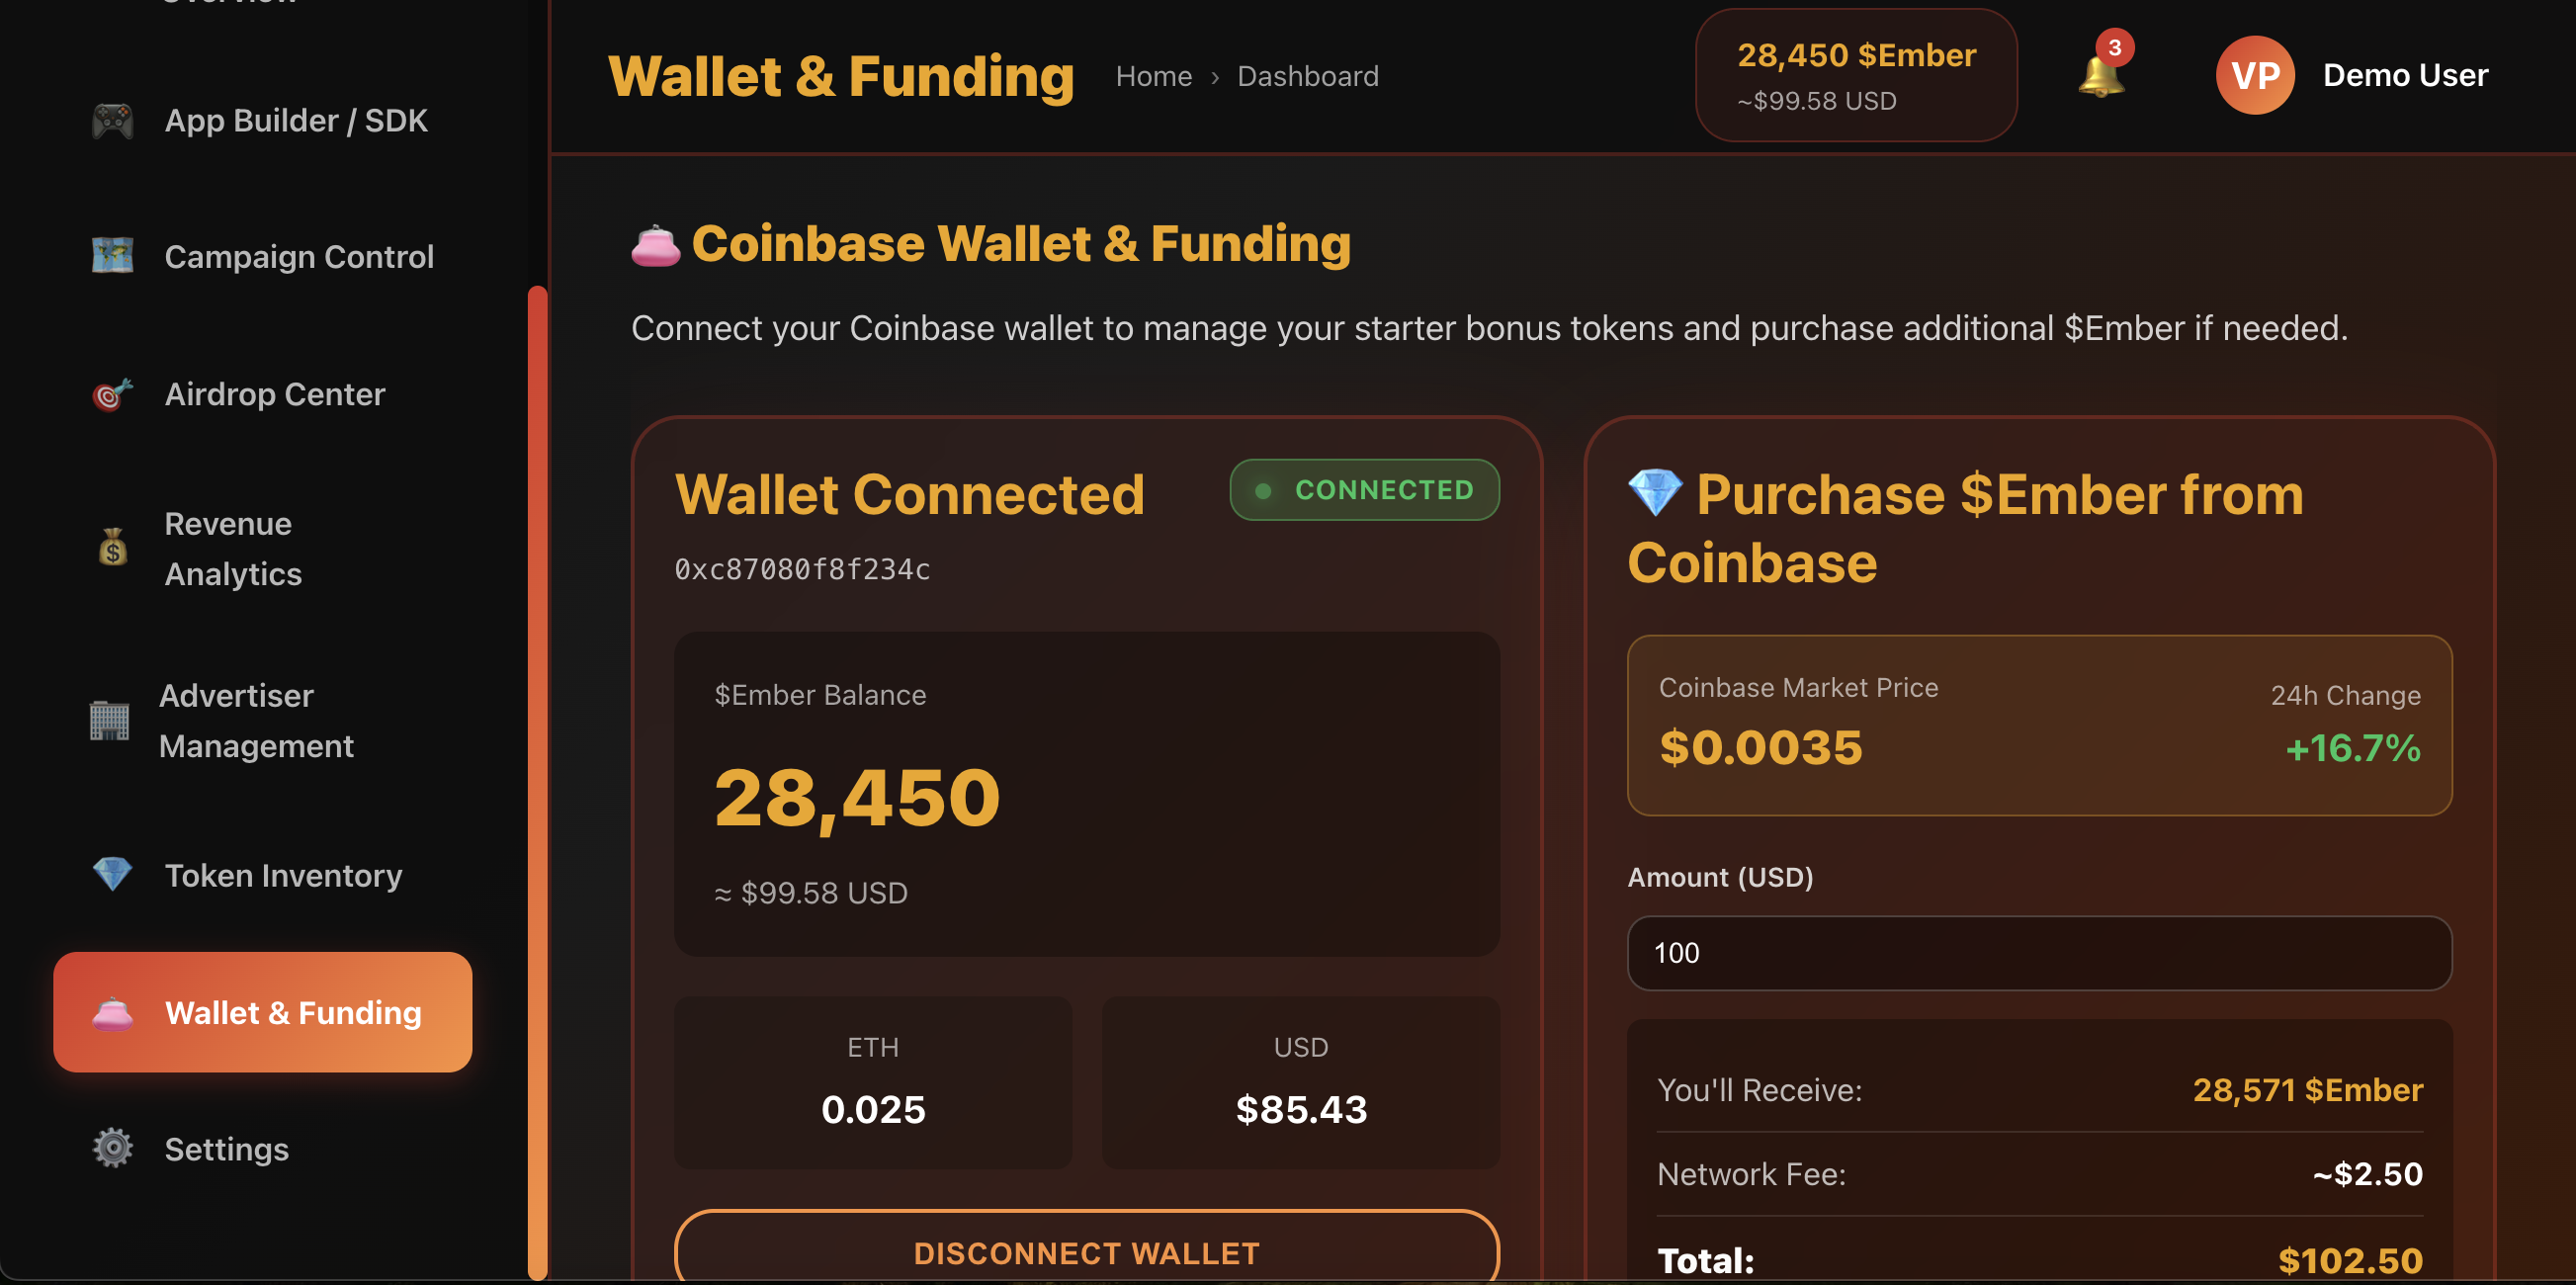Select the Campaign Control map icon
This screenshot has height=1285, width=2576.
(x=113, y=256)
